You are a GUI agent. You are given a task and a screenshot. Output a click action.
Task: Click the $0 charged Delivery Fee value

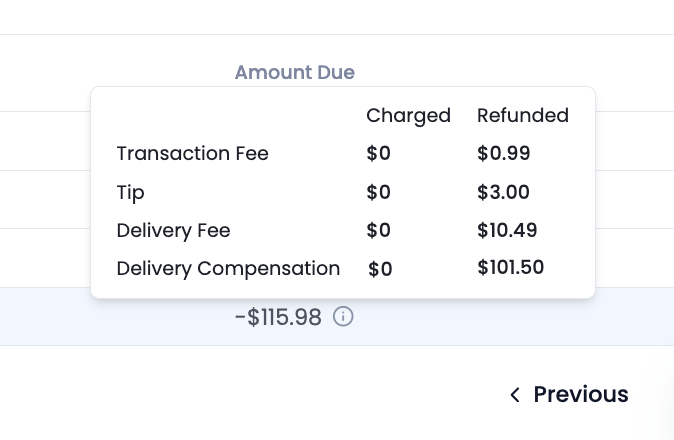[x=379, y=230]
